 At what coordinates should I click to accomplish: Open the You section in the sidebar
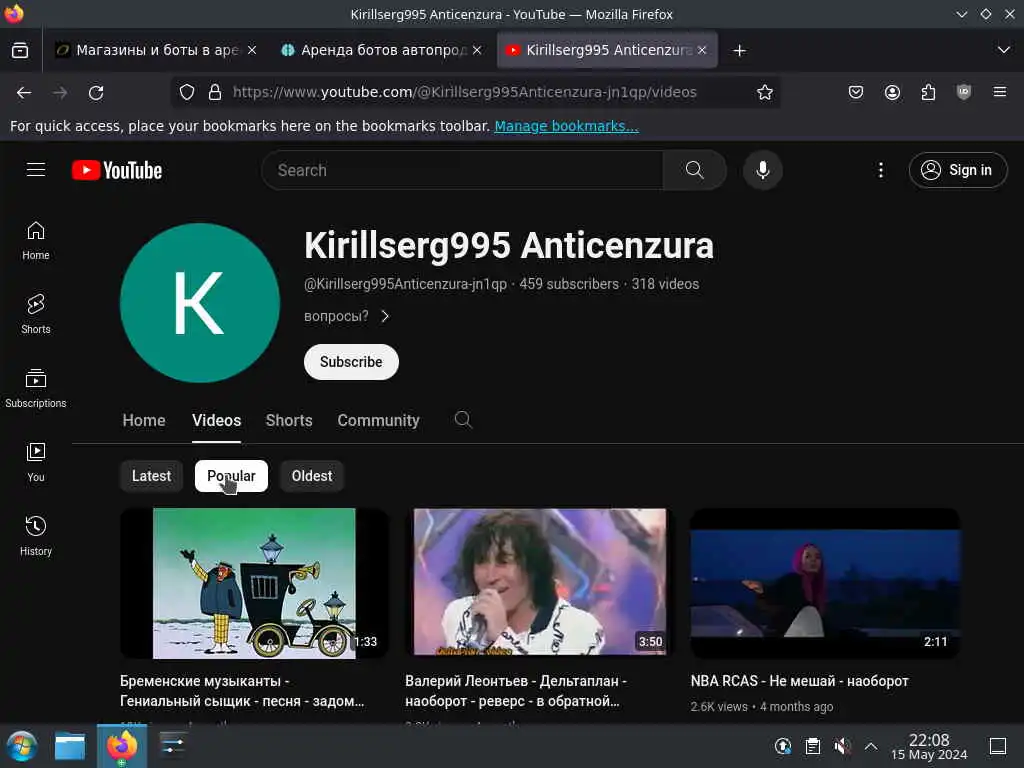click(36, 462)
